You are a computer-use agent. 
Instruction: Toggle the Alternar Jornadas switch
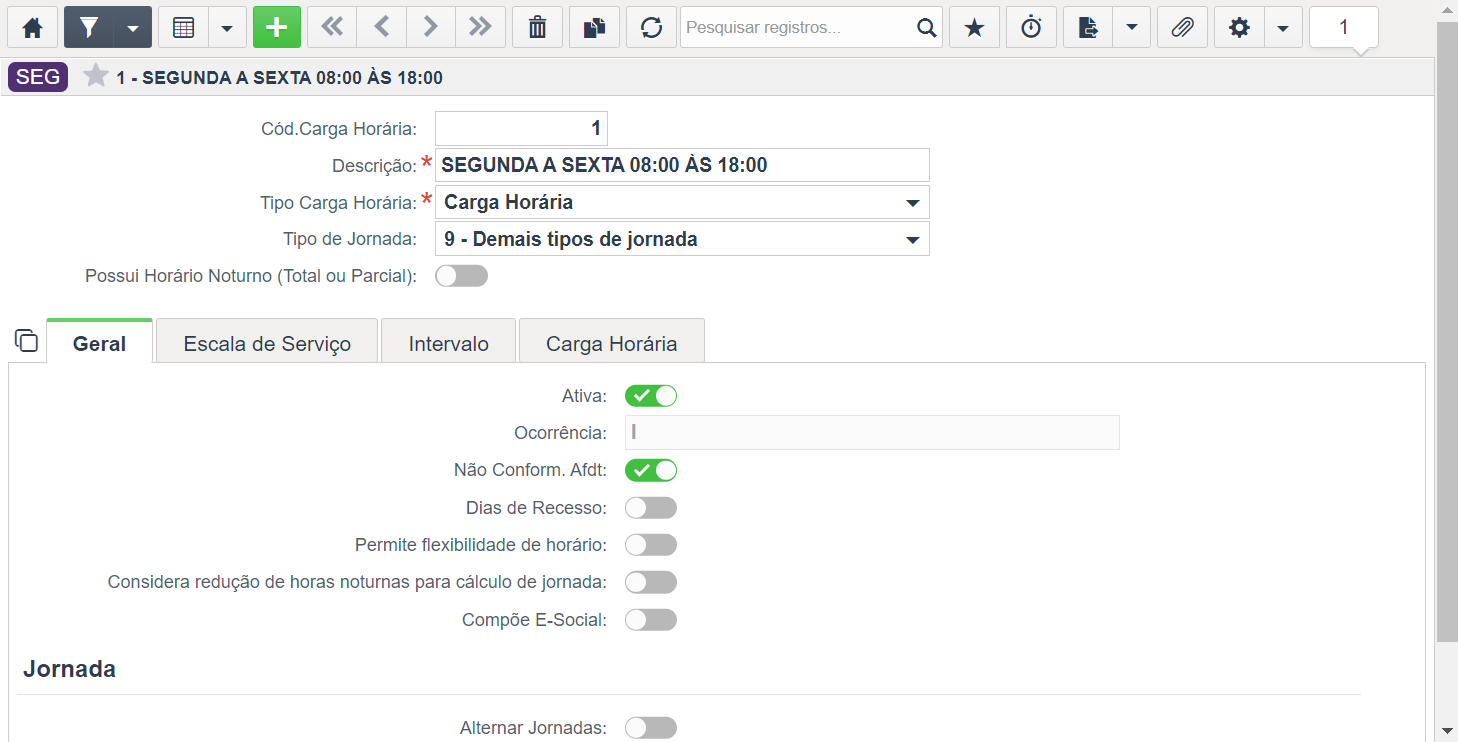coord(651,728)
